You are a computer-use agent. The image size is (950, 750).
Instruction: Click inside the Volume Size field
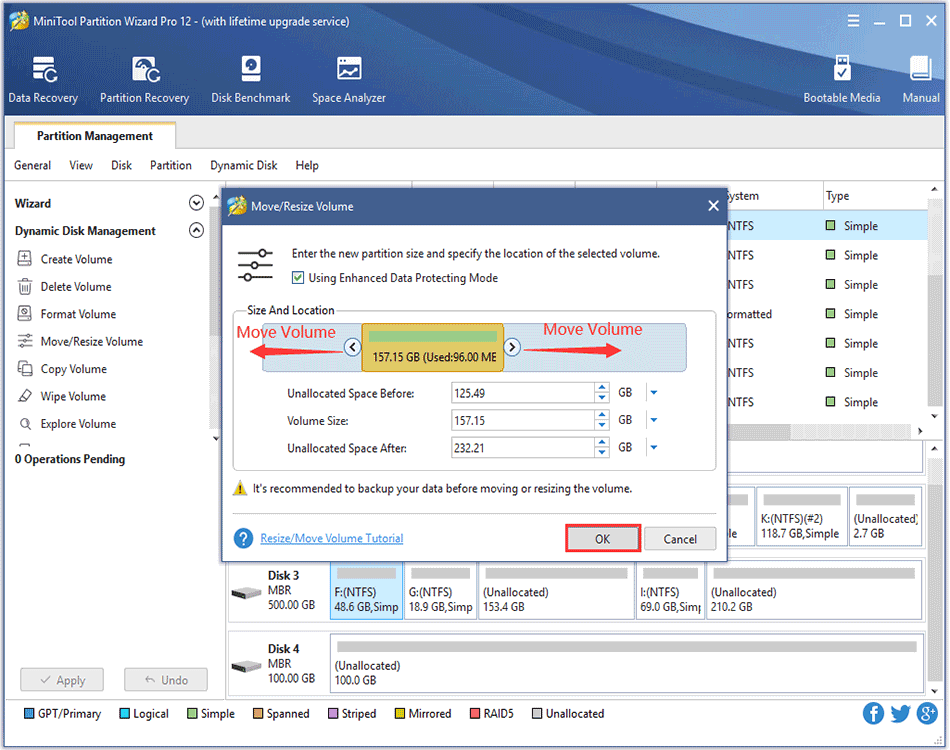coord(523,420)
